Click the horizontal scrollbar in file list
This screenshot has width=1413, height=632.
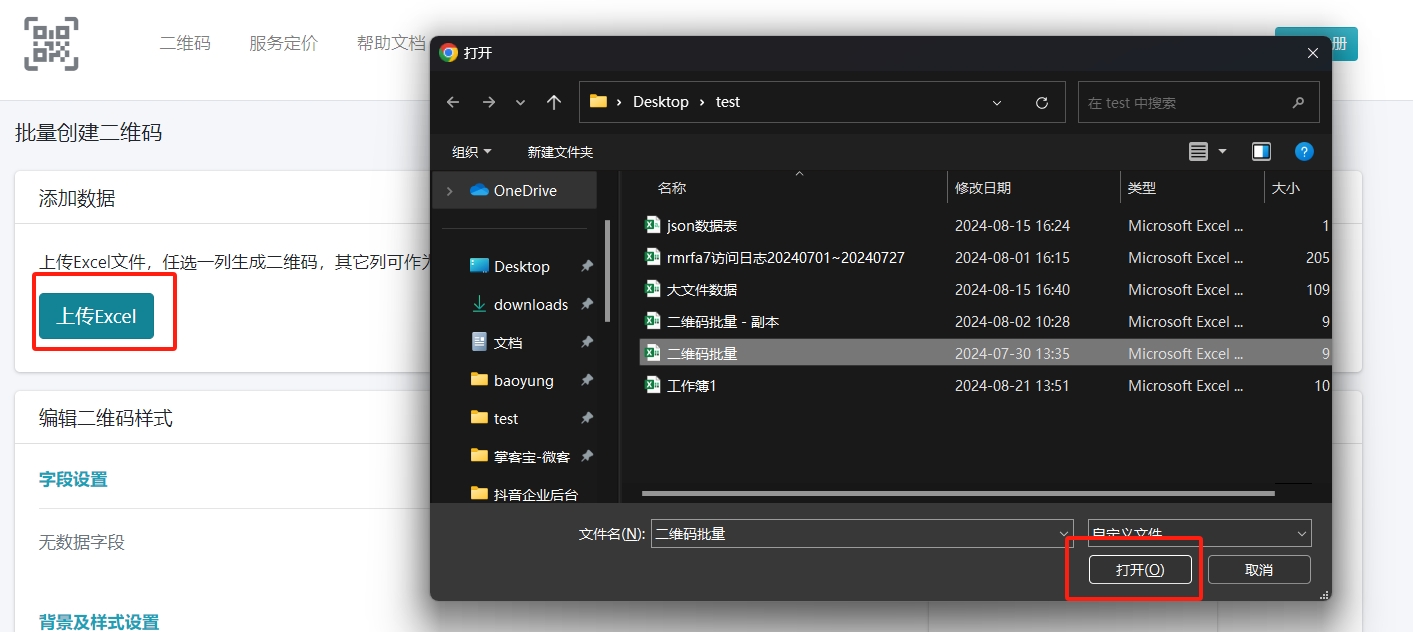[x=957, y=493]
